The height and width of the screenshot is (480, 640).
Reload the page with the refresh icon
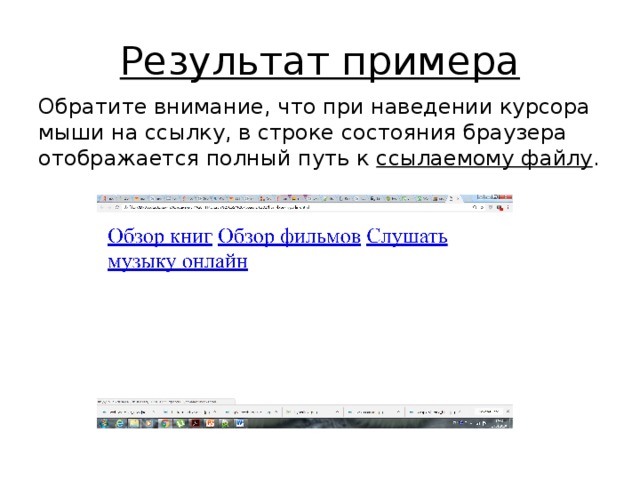tap(116, 207)
